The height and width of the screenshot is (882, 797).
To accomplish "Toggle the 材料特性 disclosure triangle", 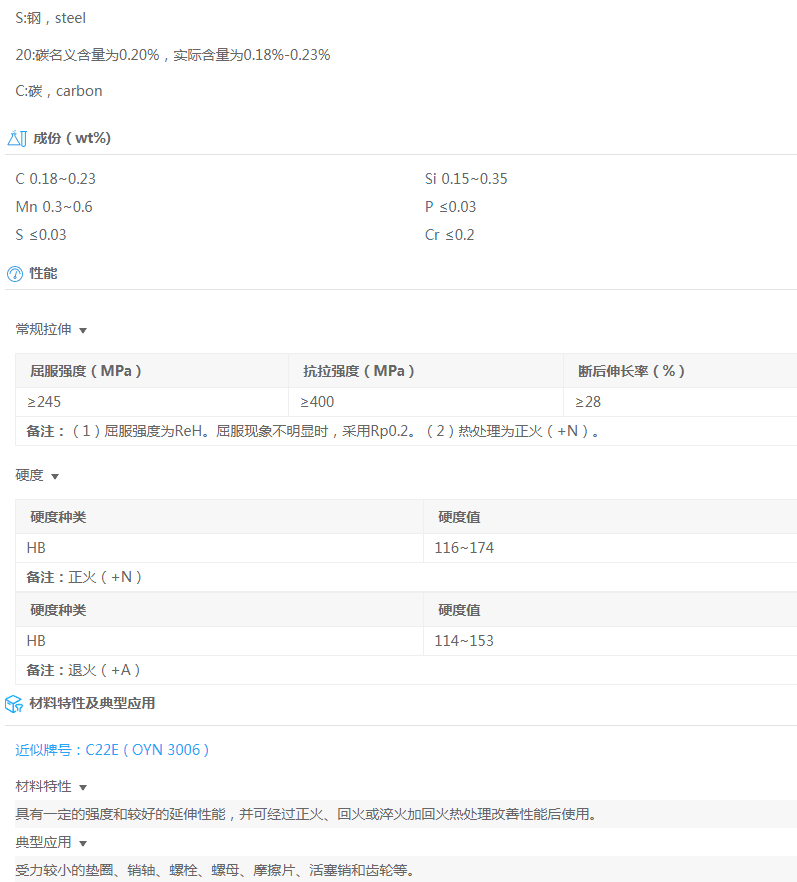I will [83, 787].
